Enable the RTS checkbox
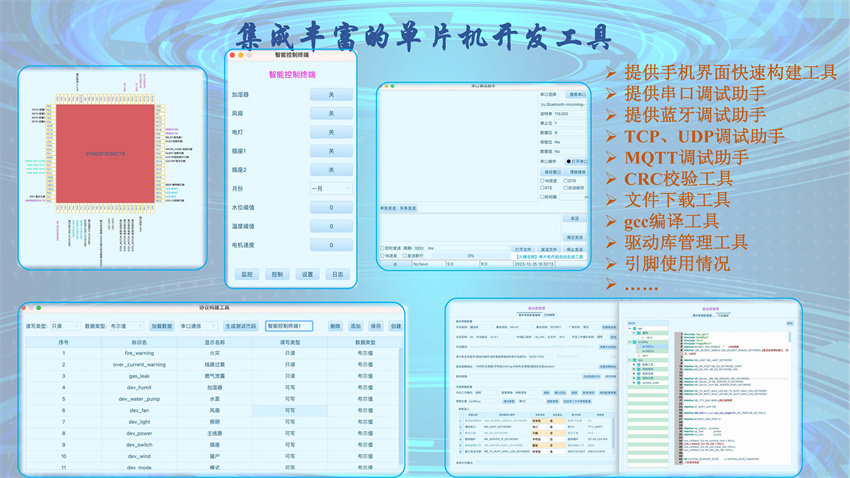Viewport: 850px width, 478px height. [543, 188]
